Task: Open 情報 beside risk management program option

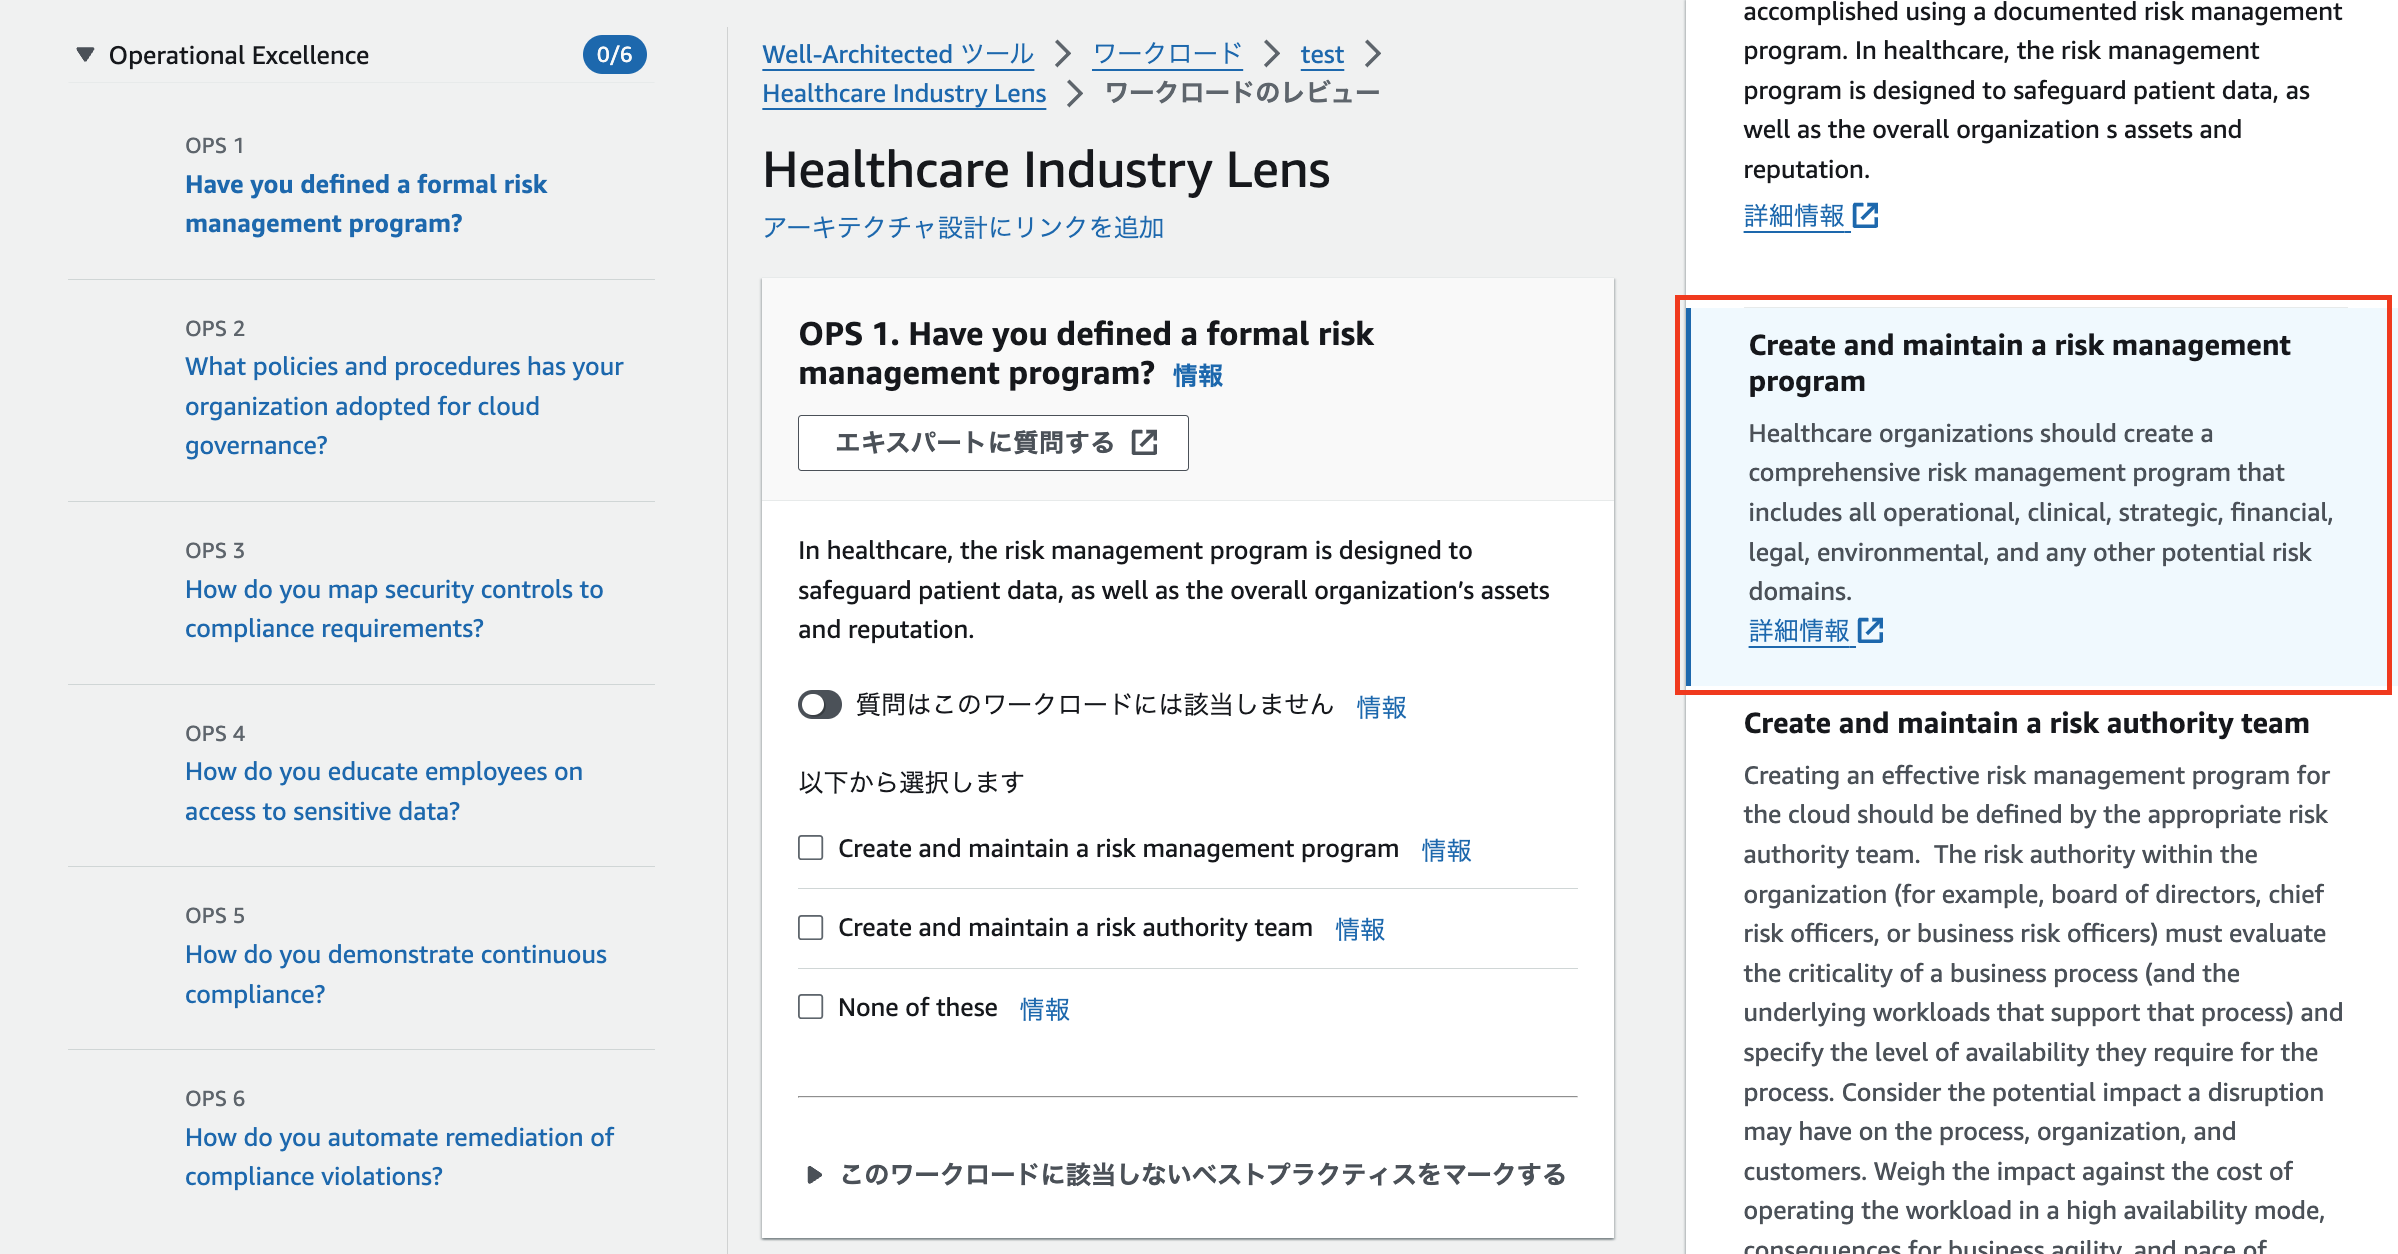Action: pyautogui.click(x=1446, y=850)
